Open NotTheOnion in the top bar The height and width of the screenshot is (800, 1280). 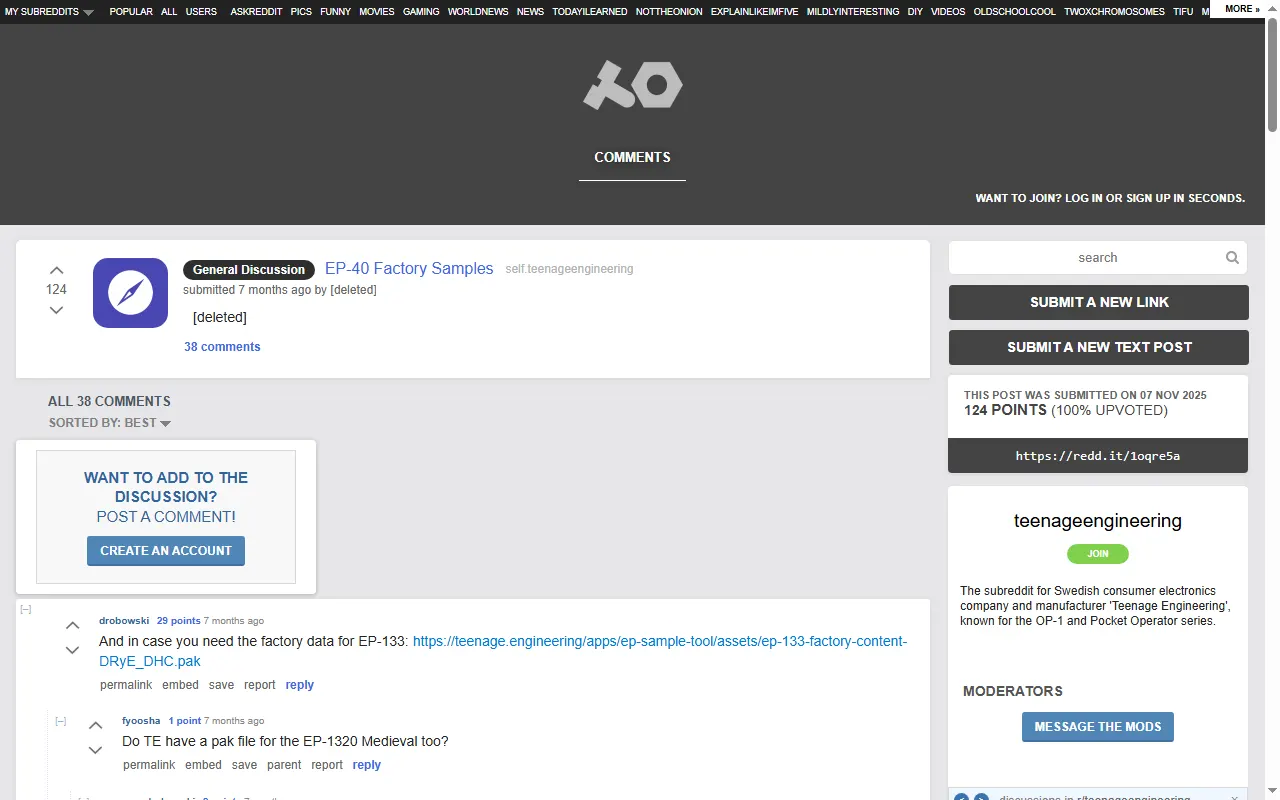[x=669, y=12]
